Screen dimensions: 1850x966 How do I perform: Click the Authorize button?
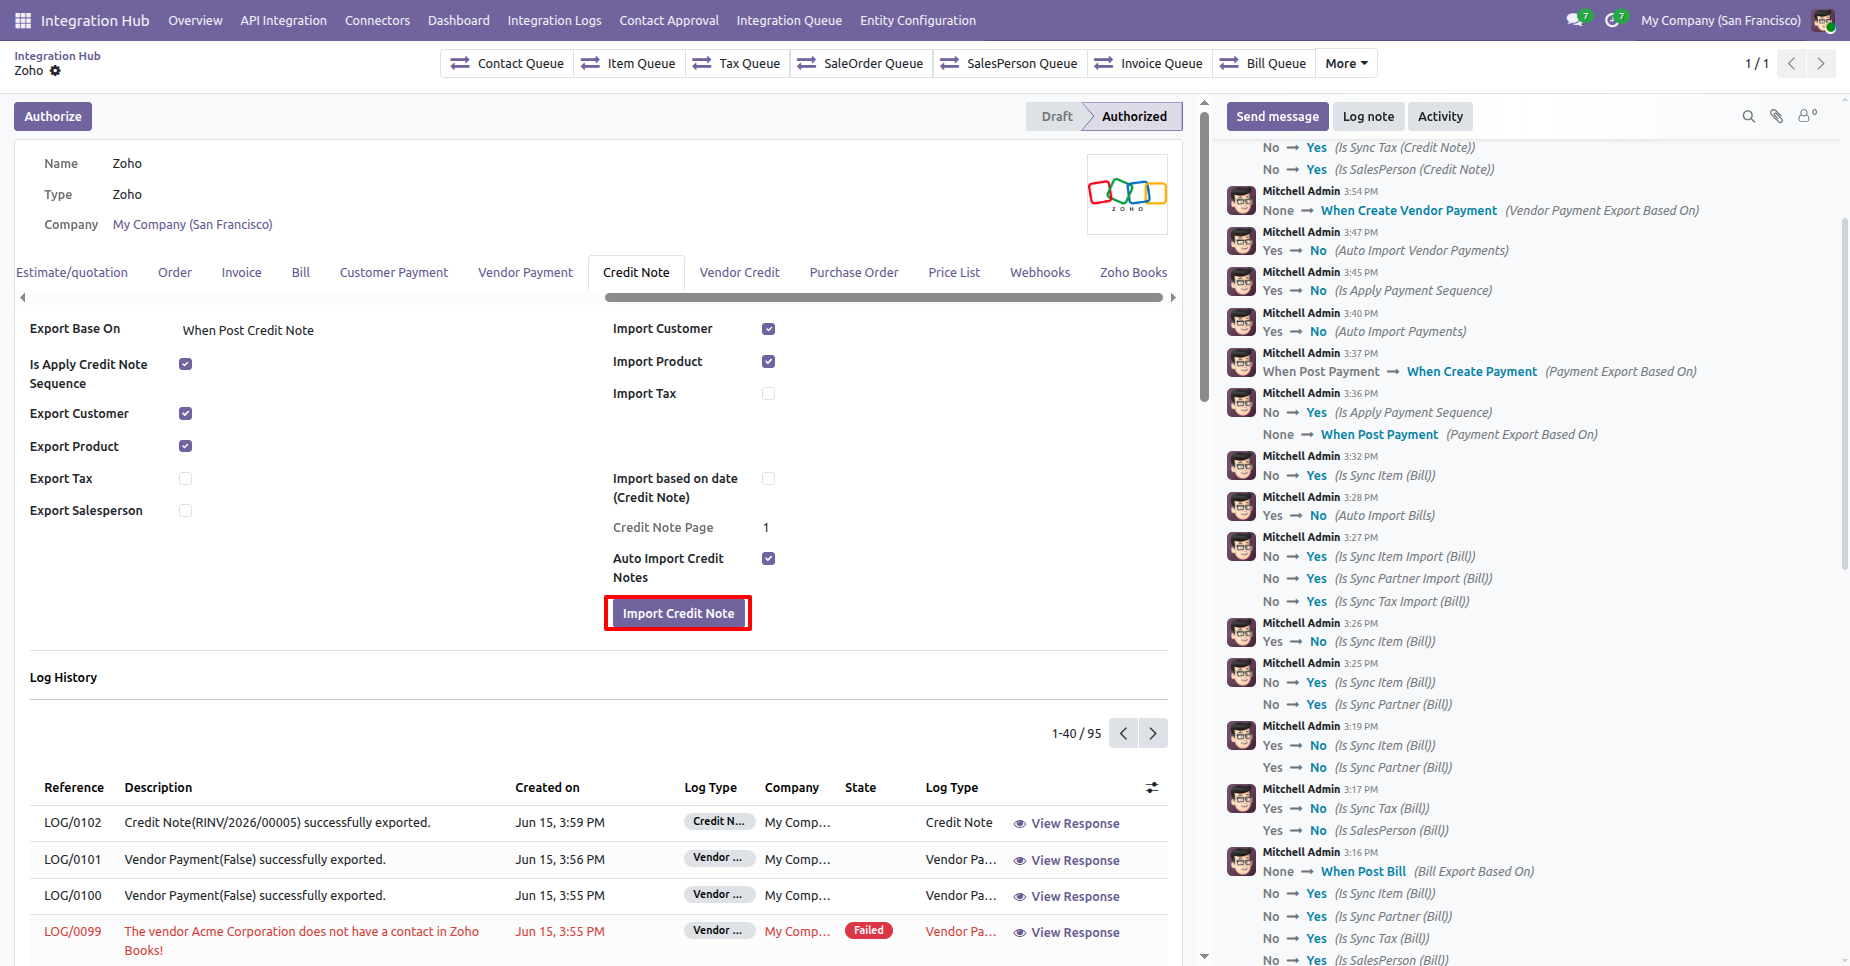(53, 116)
